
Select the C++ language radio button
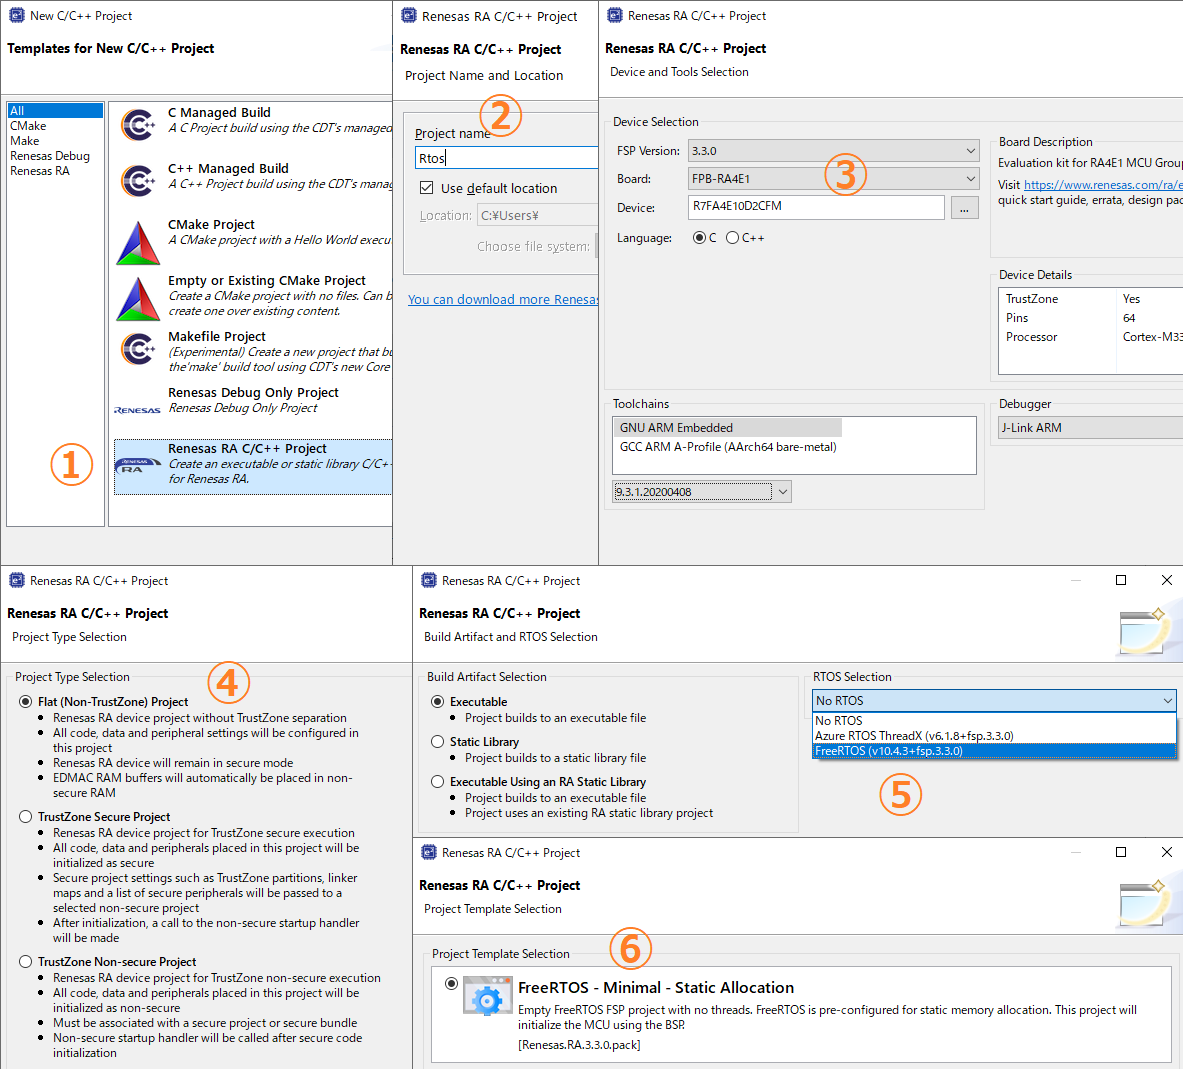pyautogui.click(x=732, y=238)
